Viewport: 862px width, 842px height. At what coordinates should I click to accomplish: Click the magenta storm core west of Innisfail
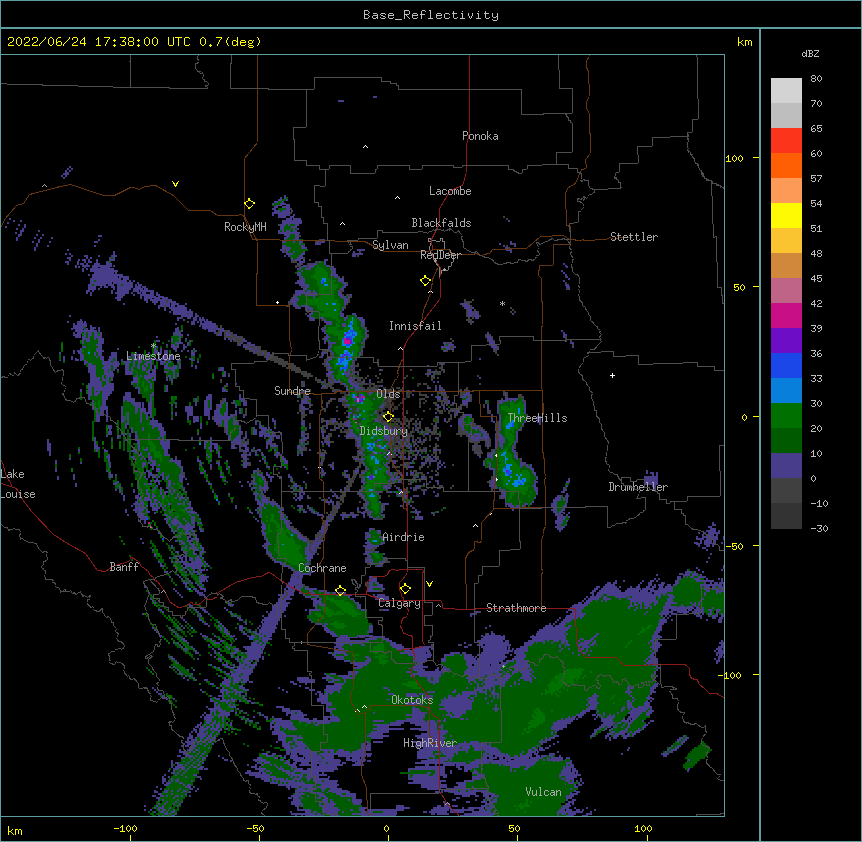click(347, 341)
